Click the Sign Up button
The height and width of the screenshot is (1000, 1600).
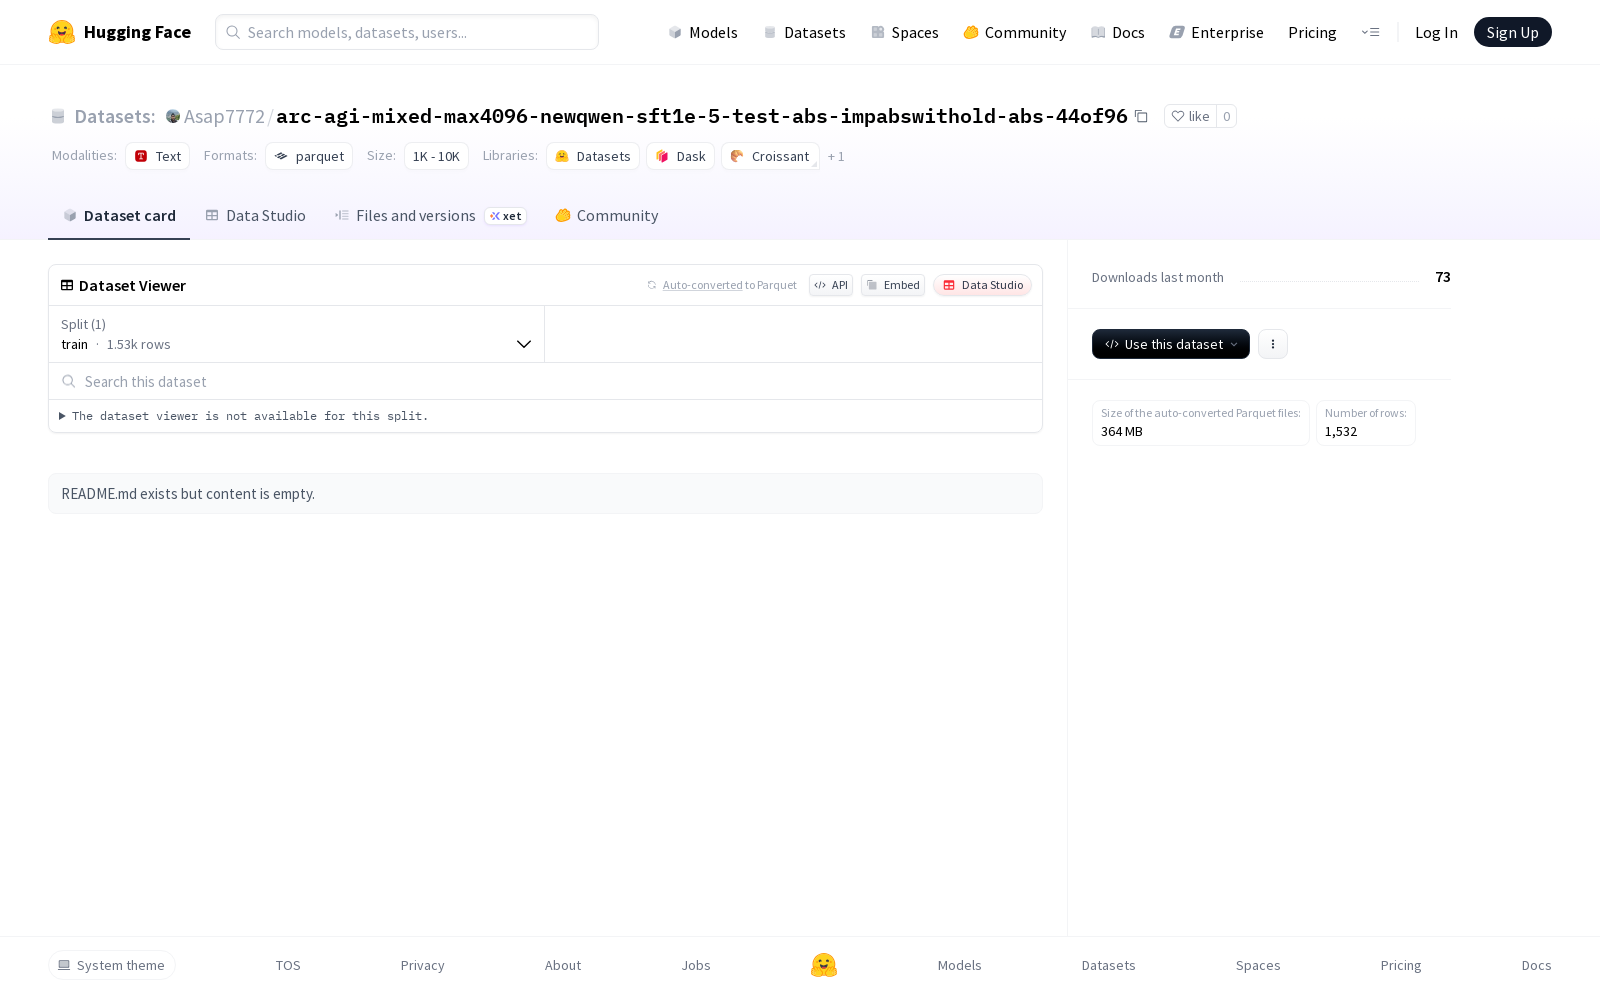[1513, 32]
